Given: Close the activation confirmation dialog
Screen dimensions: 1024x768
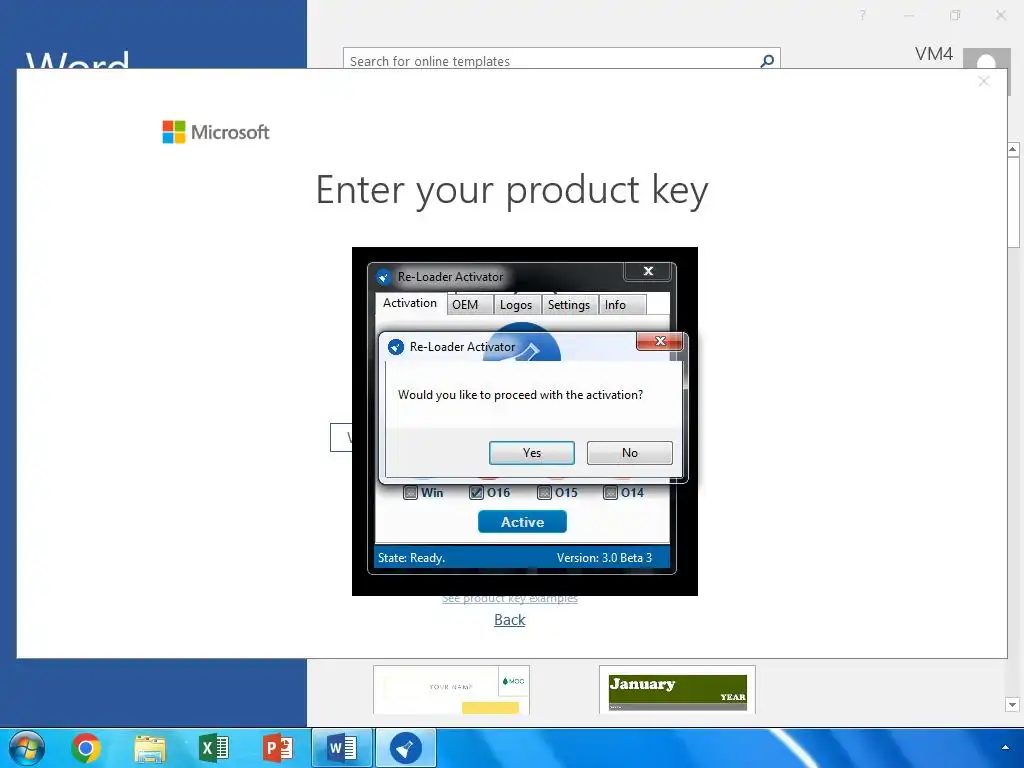Looking at the screenshot, I should [660, 341].
